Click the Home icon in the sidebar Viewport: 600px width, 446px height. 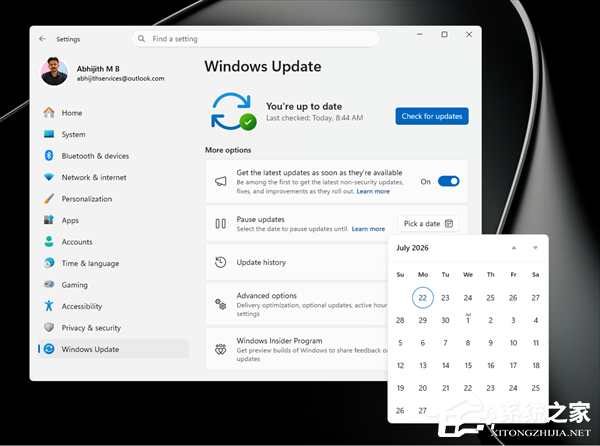[x=49, y=112]
